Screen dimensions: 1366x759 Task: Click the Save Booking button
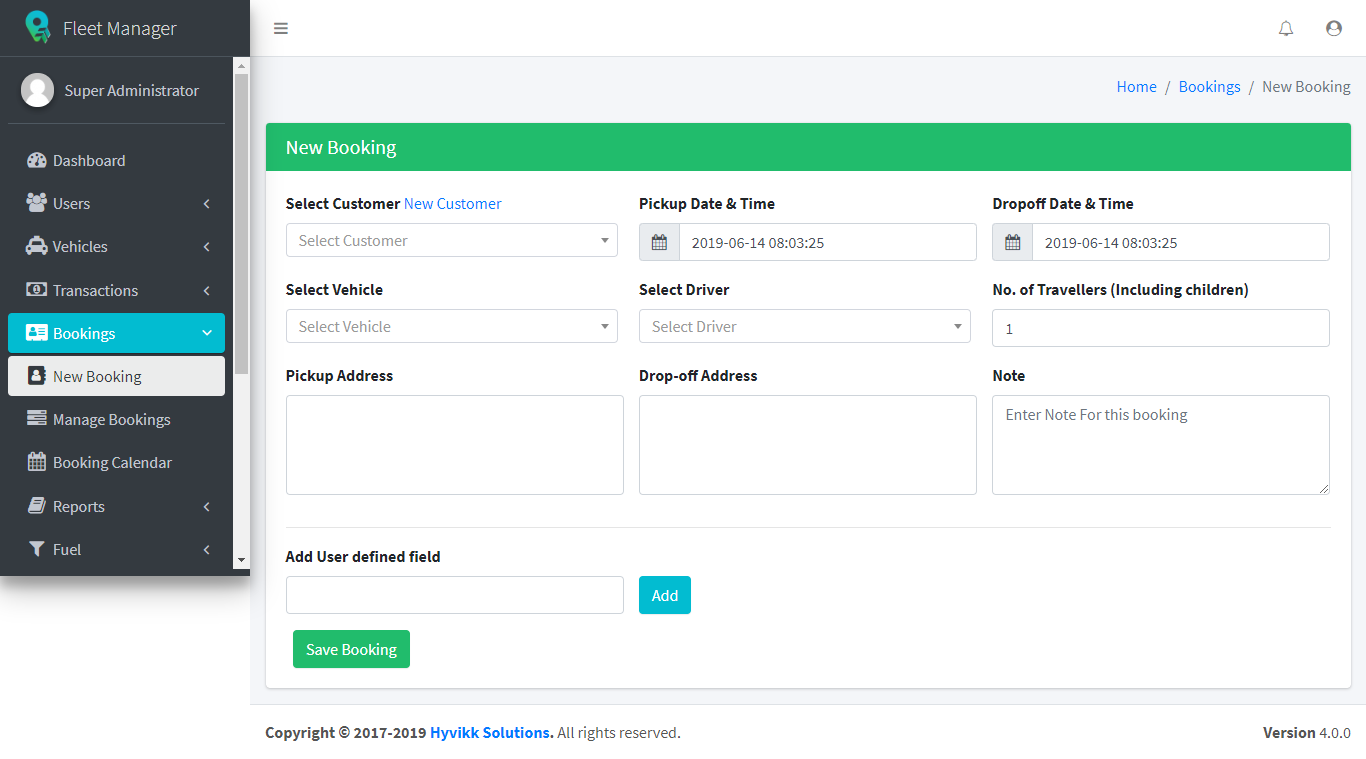(x=351, y=649)
